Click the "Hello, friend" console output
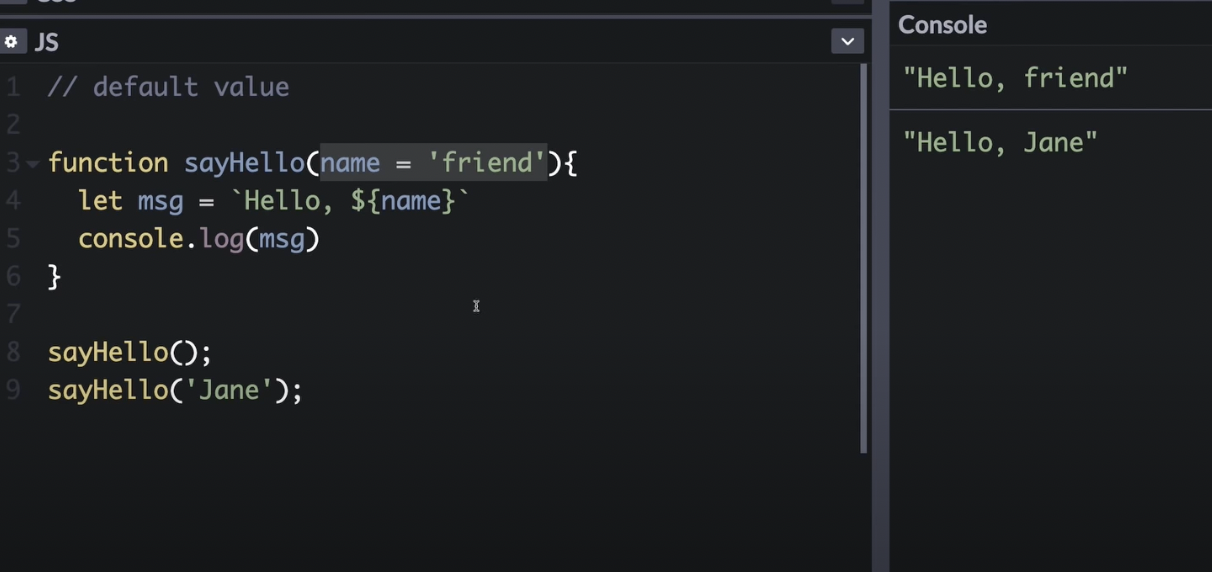 [x=1015, y=78]
